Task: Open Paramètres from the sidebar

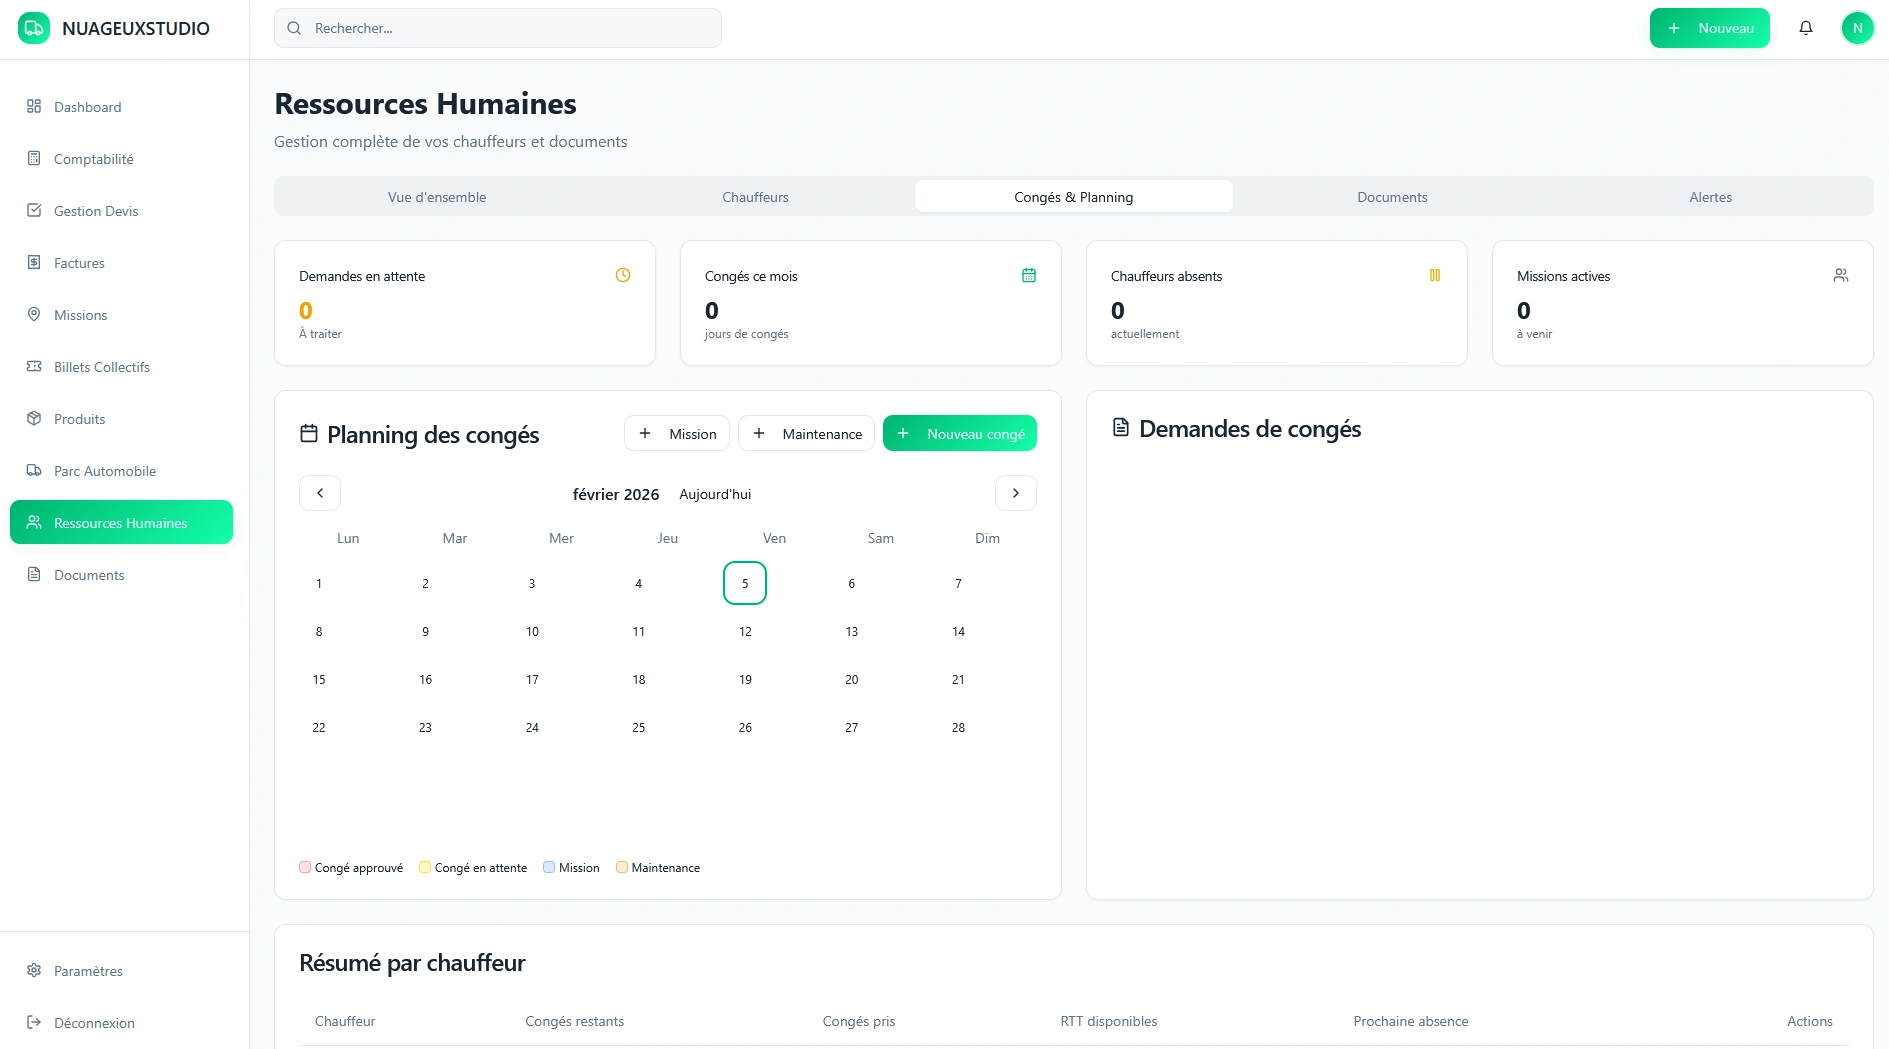Action: click(88, 971)
